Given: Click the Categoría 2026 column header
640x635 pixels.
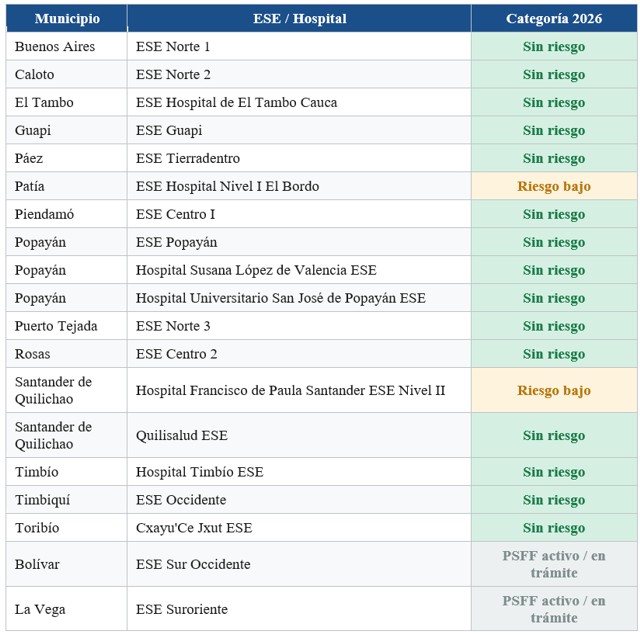Looking at the screenshot, I should pos(554,18).
